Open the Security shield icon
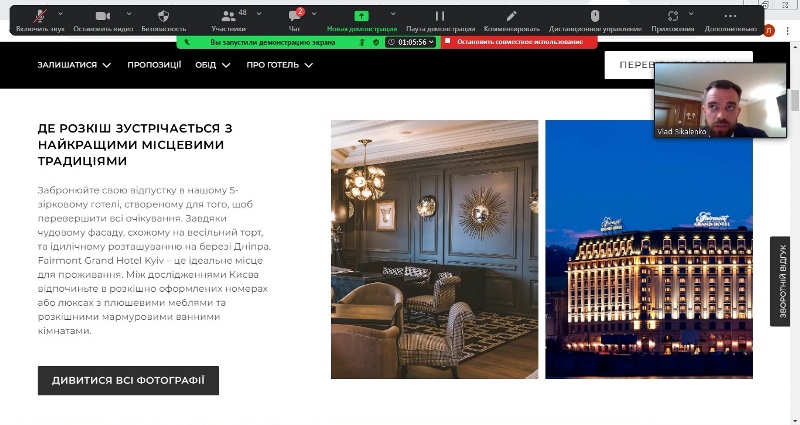Image resolution: width=800 pixels, height=425 pixels. click(x=163, y=16)
